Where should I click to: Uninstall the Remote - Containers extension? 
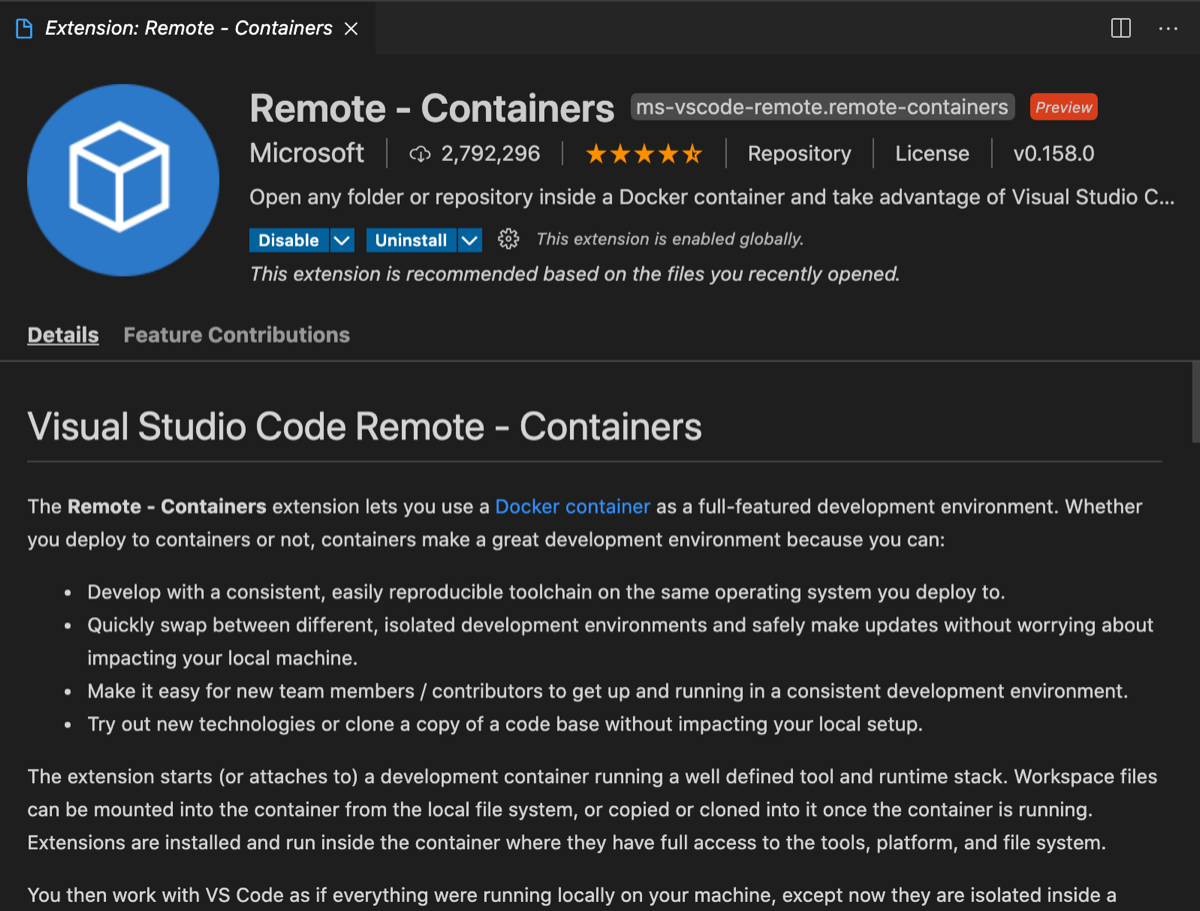point(411,240)
